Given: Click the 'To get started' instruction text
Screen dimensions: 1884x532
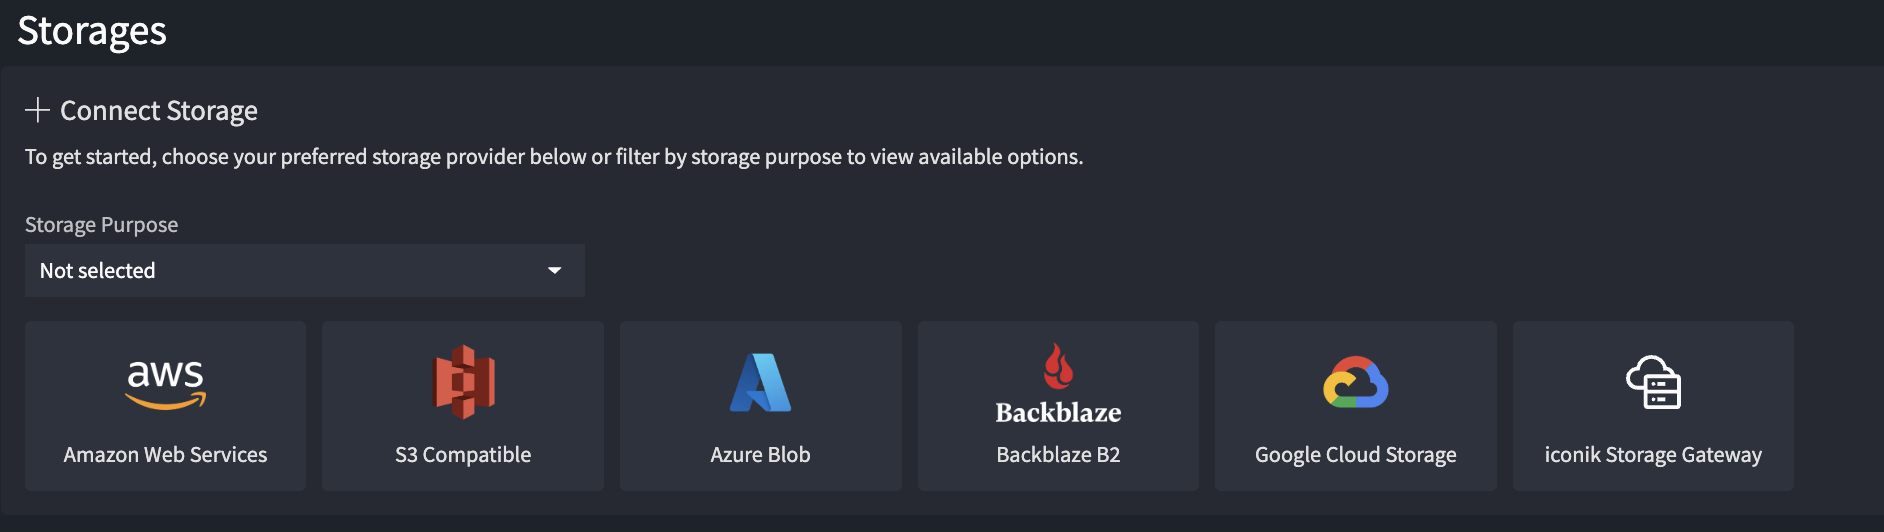Looking at the screenshot, I should tap(553, 157).
